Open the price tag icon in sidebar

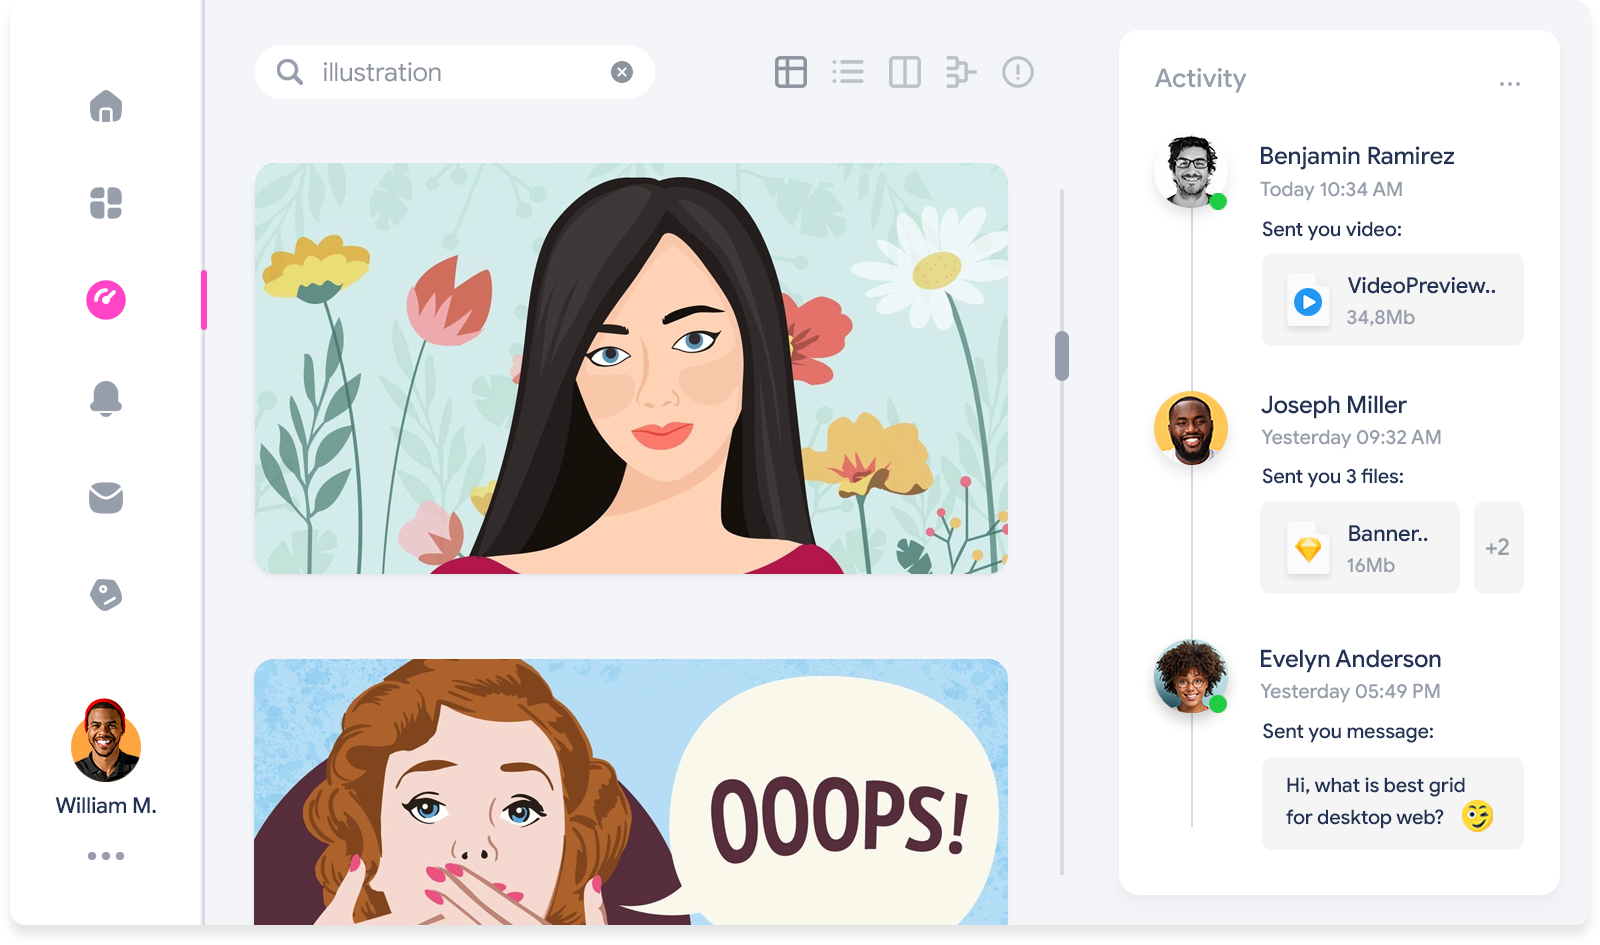click(106, 595)
